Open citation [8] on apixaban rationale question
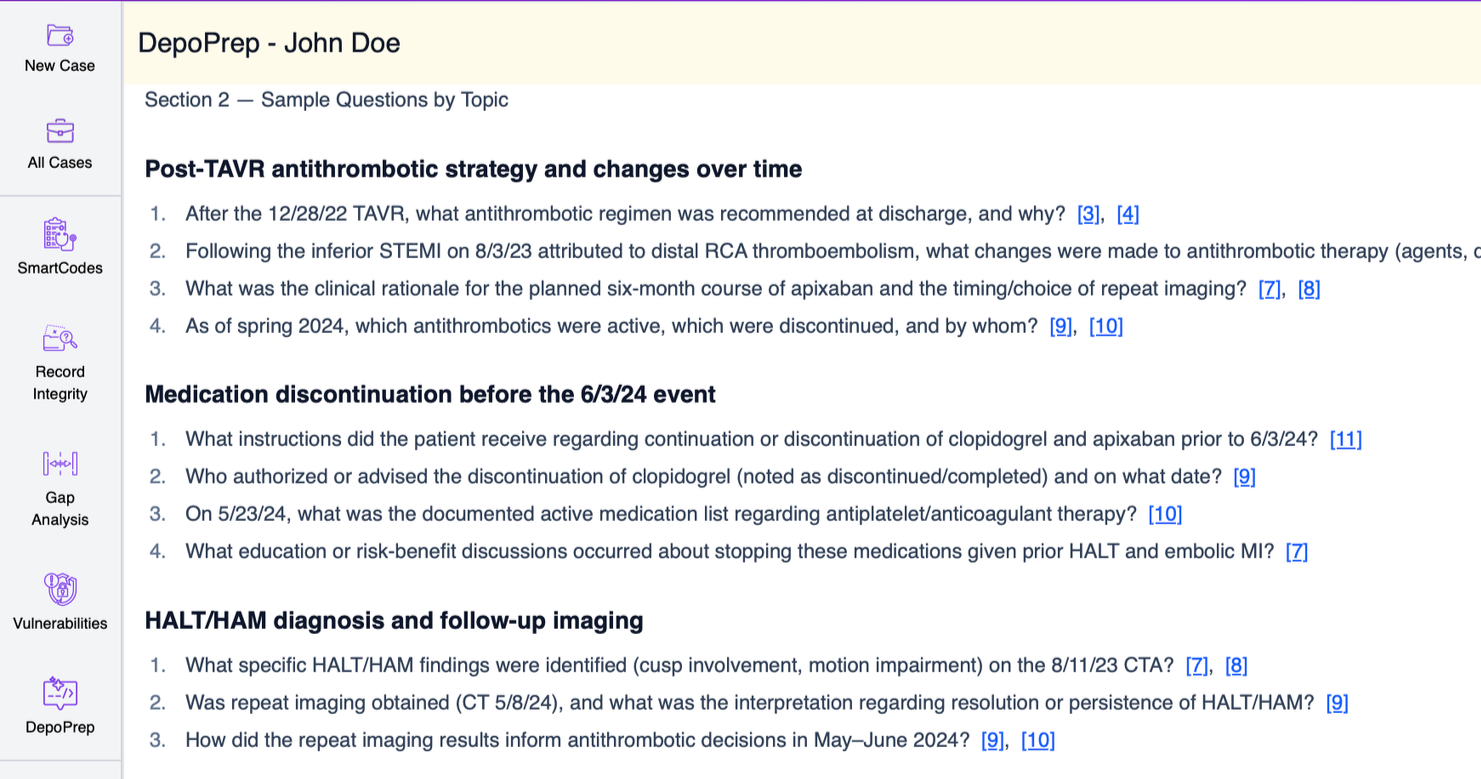 (x=1309, y=289)
